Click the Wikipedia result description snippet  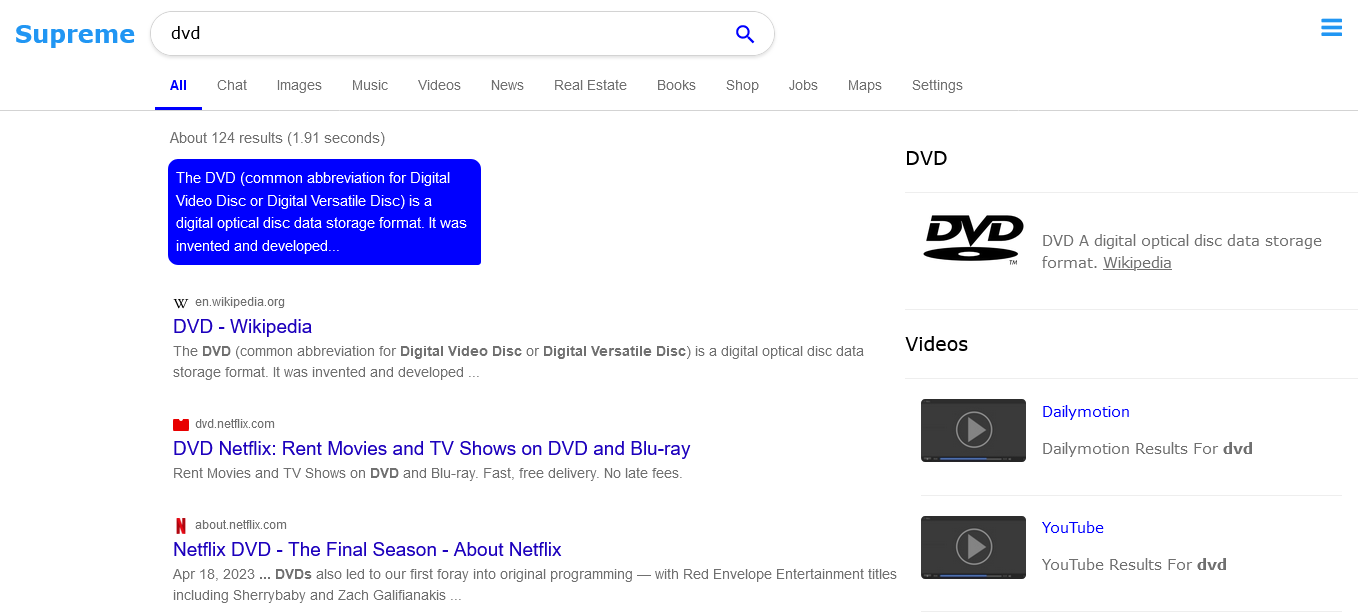pyautogui.click(x=518, y=362)
